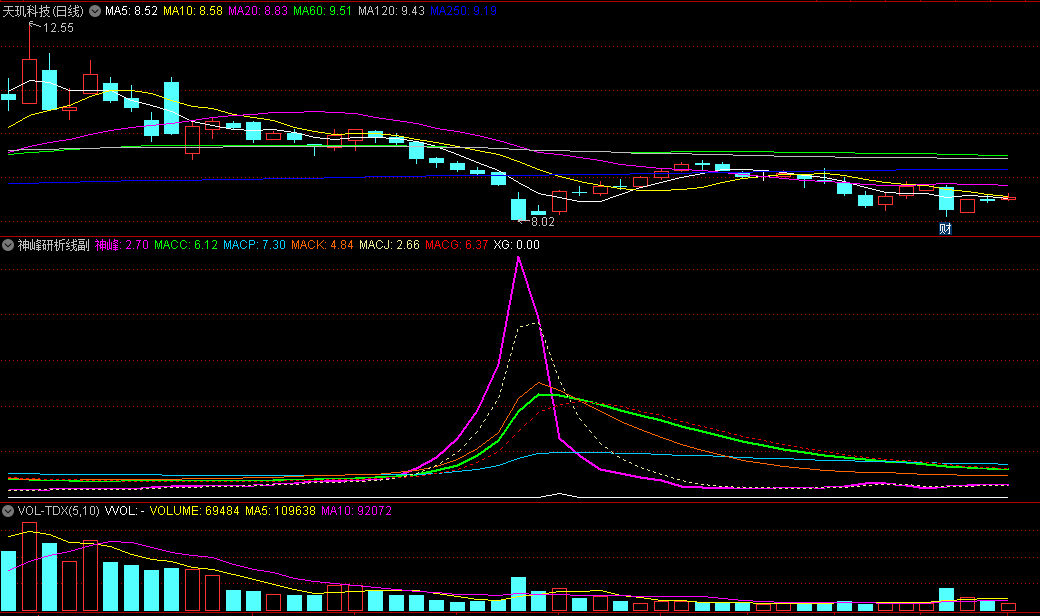Viewport: 1040px width, 616px height.
Task: Expand the 天玑科技 main chart indicator dropdown
Action: [x=95, y=11]
